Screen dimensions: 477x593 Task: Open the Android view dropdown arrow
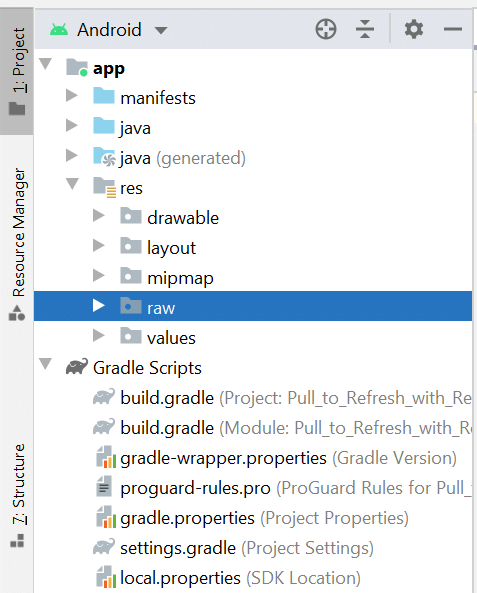(x=161, y=30)
